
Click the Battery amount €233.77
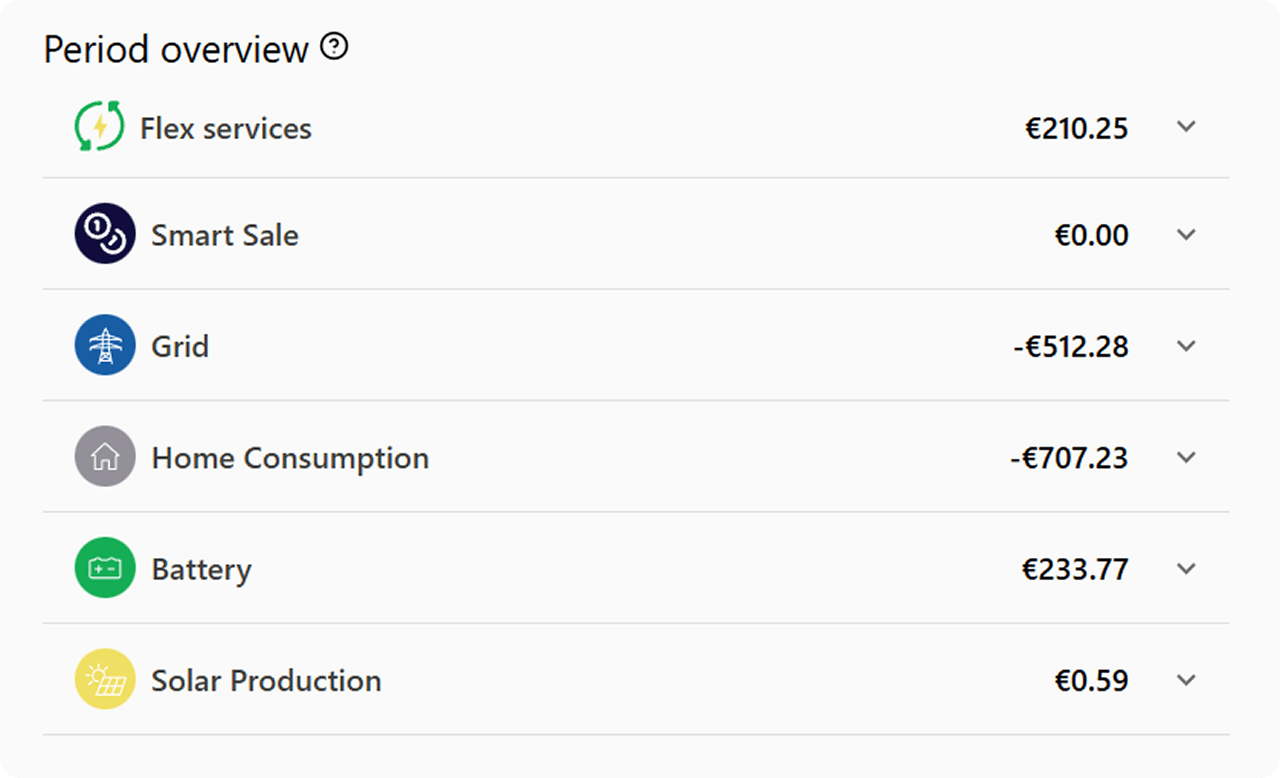[x=1075, y=570]
